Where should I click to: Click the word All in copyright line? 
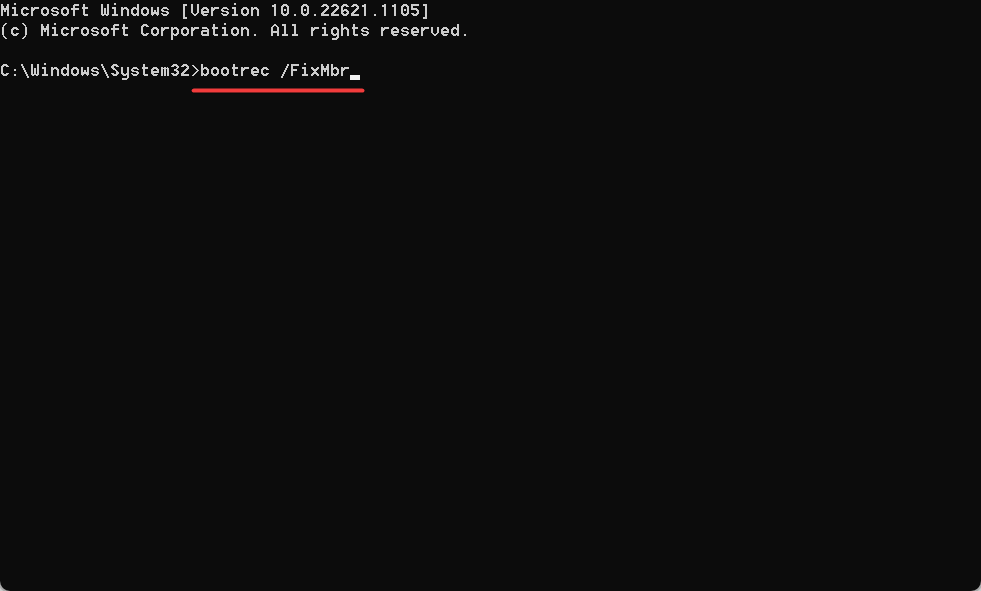[285, 31]
